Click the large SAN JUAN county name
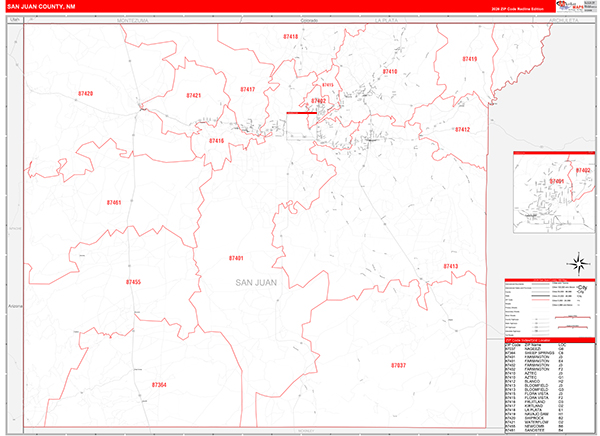This screenshot has width=600, height=436. click(256, 283)
